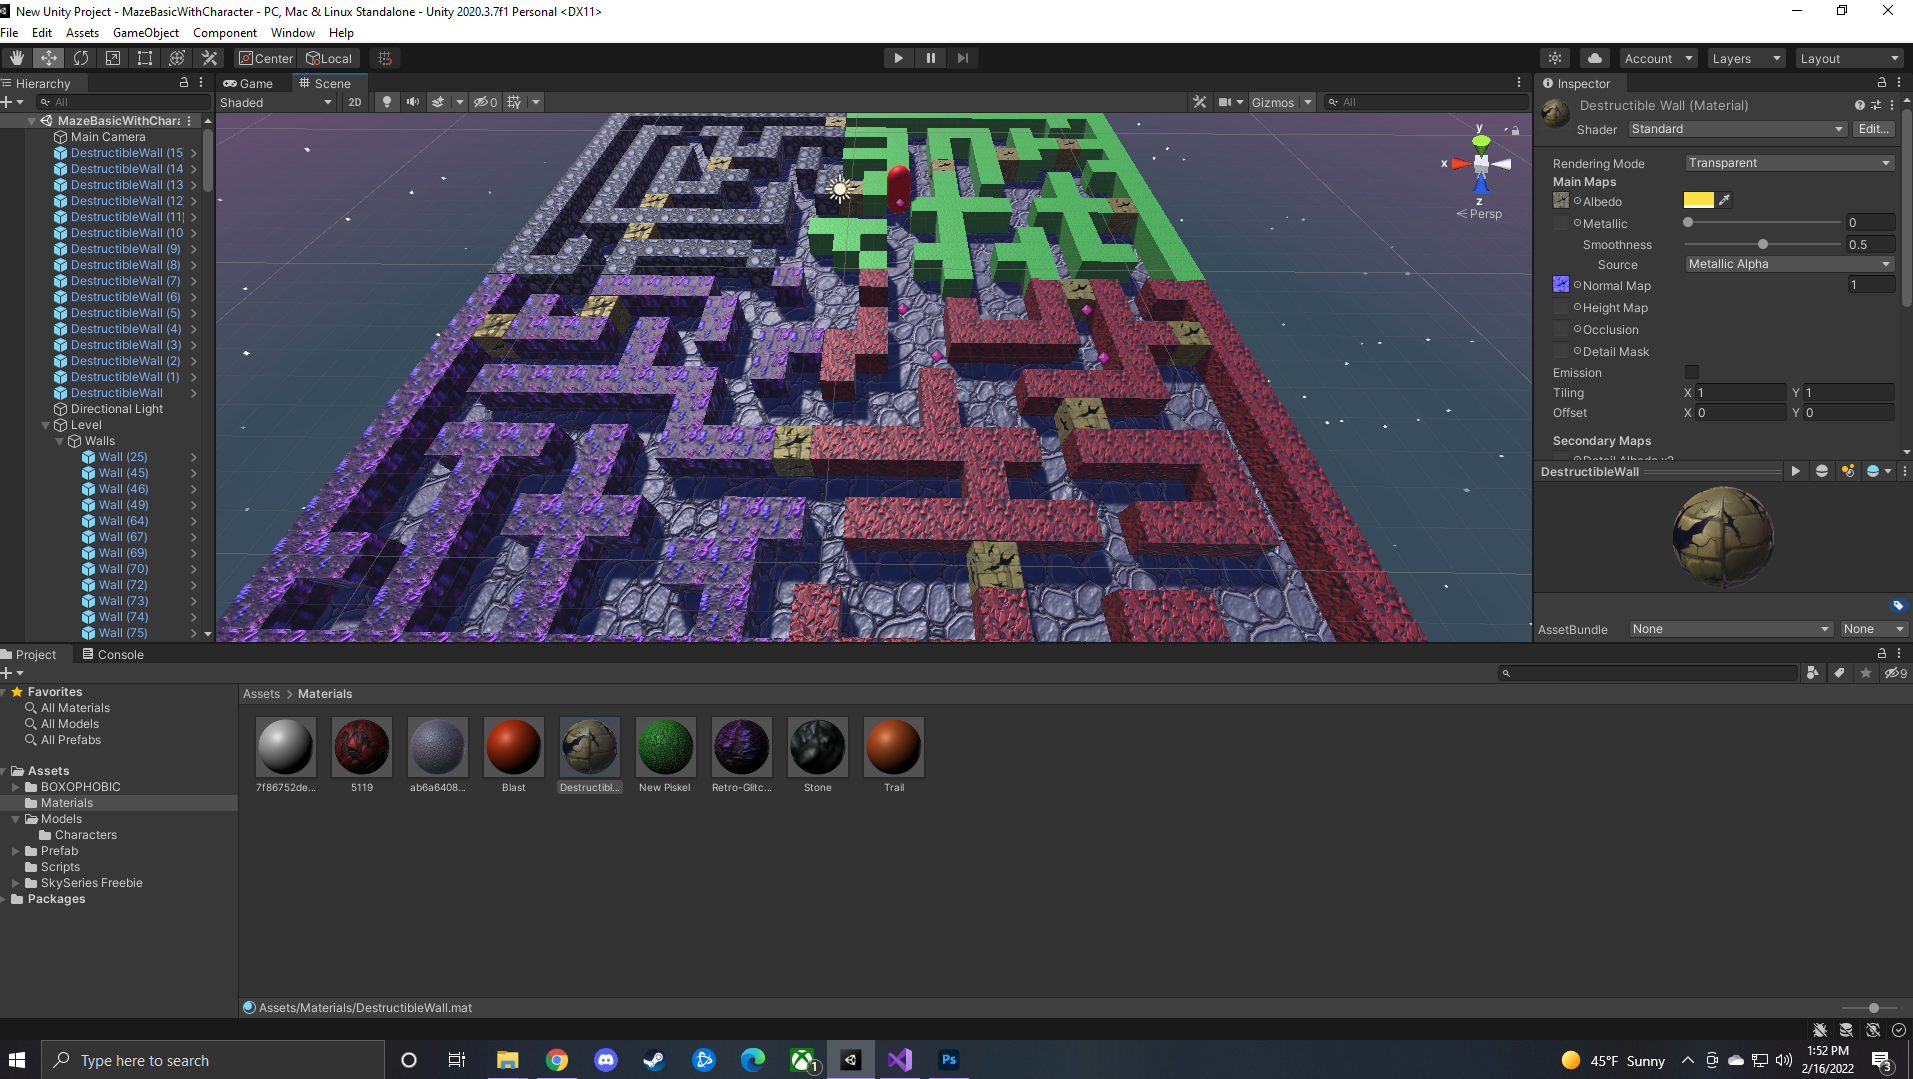Select the Scale tool

click(113, 58)
